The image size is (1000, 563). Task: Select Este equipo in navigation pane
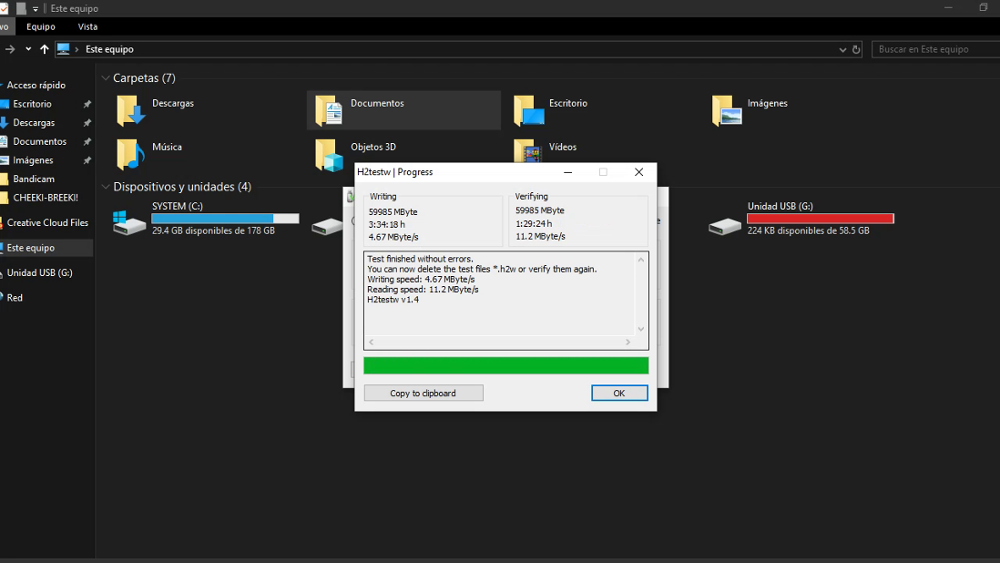pyautogui.click(x=31, y=247)
